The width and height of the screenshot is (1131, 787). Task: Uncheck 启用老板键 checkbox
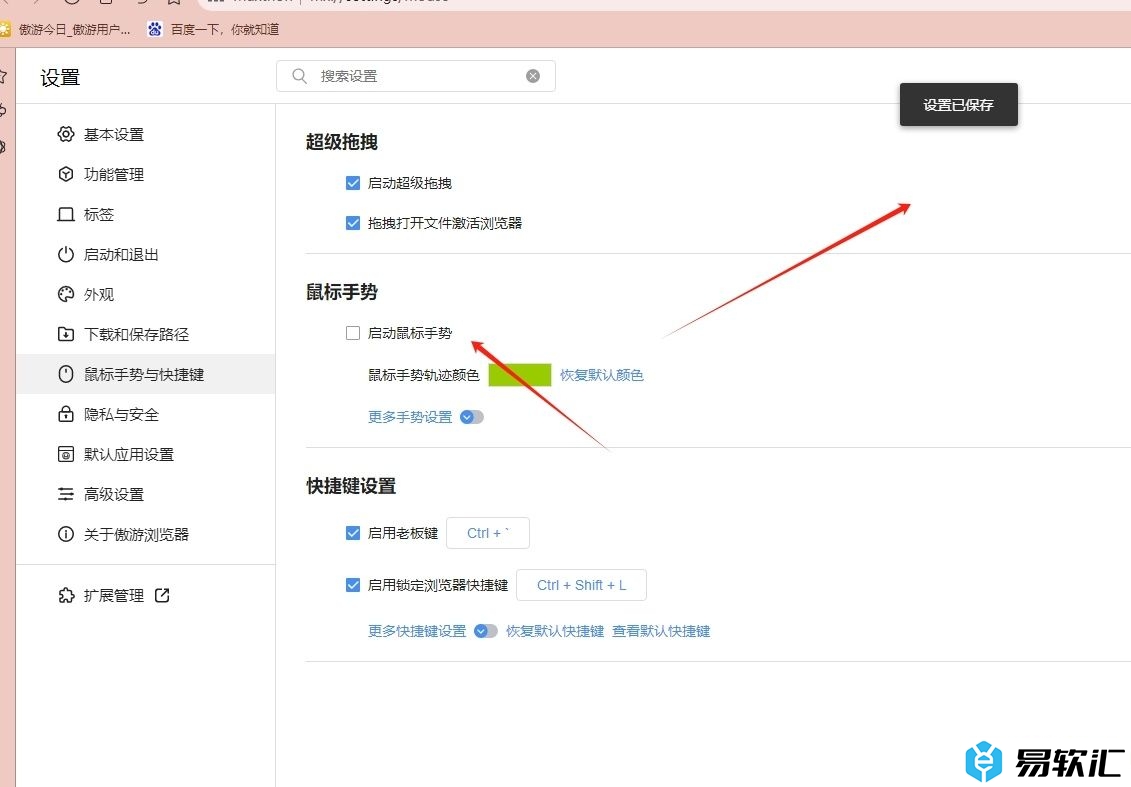pos(352,533)
